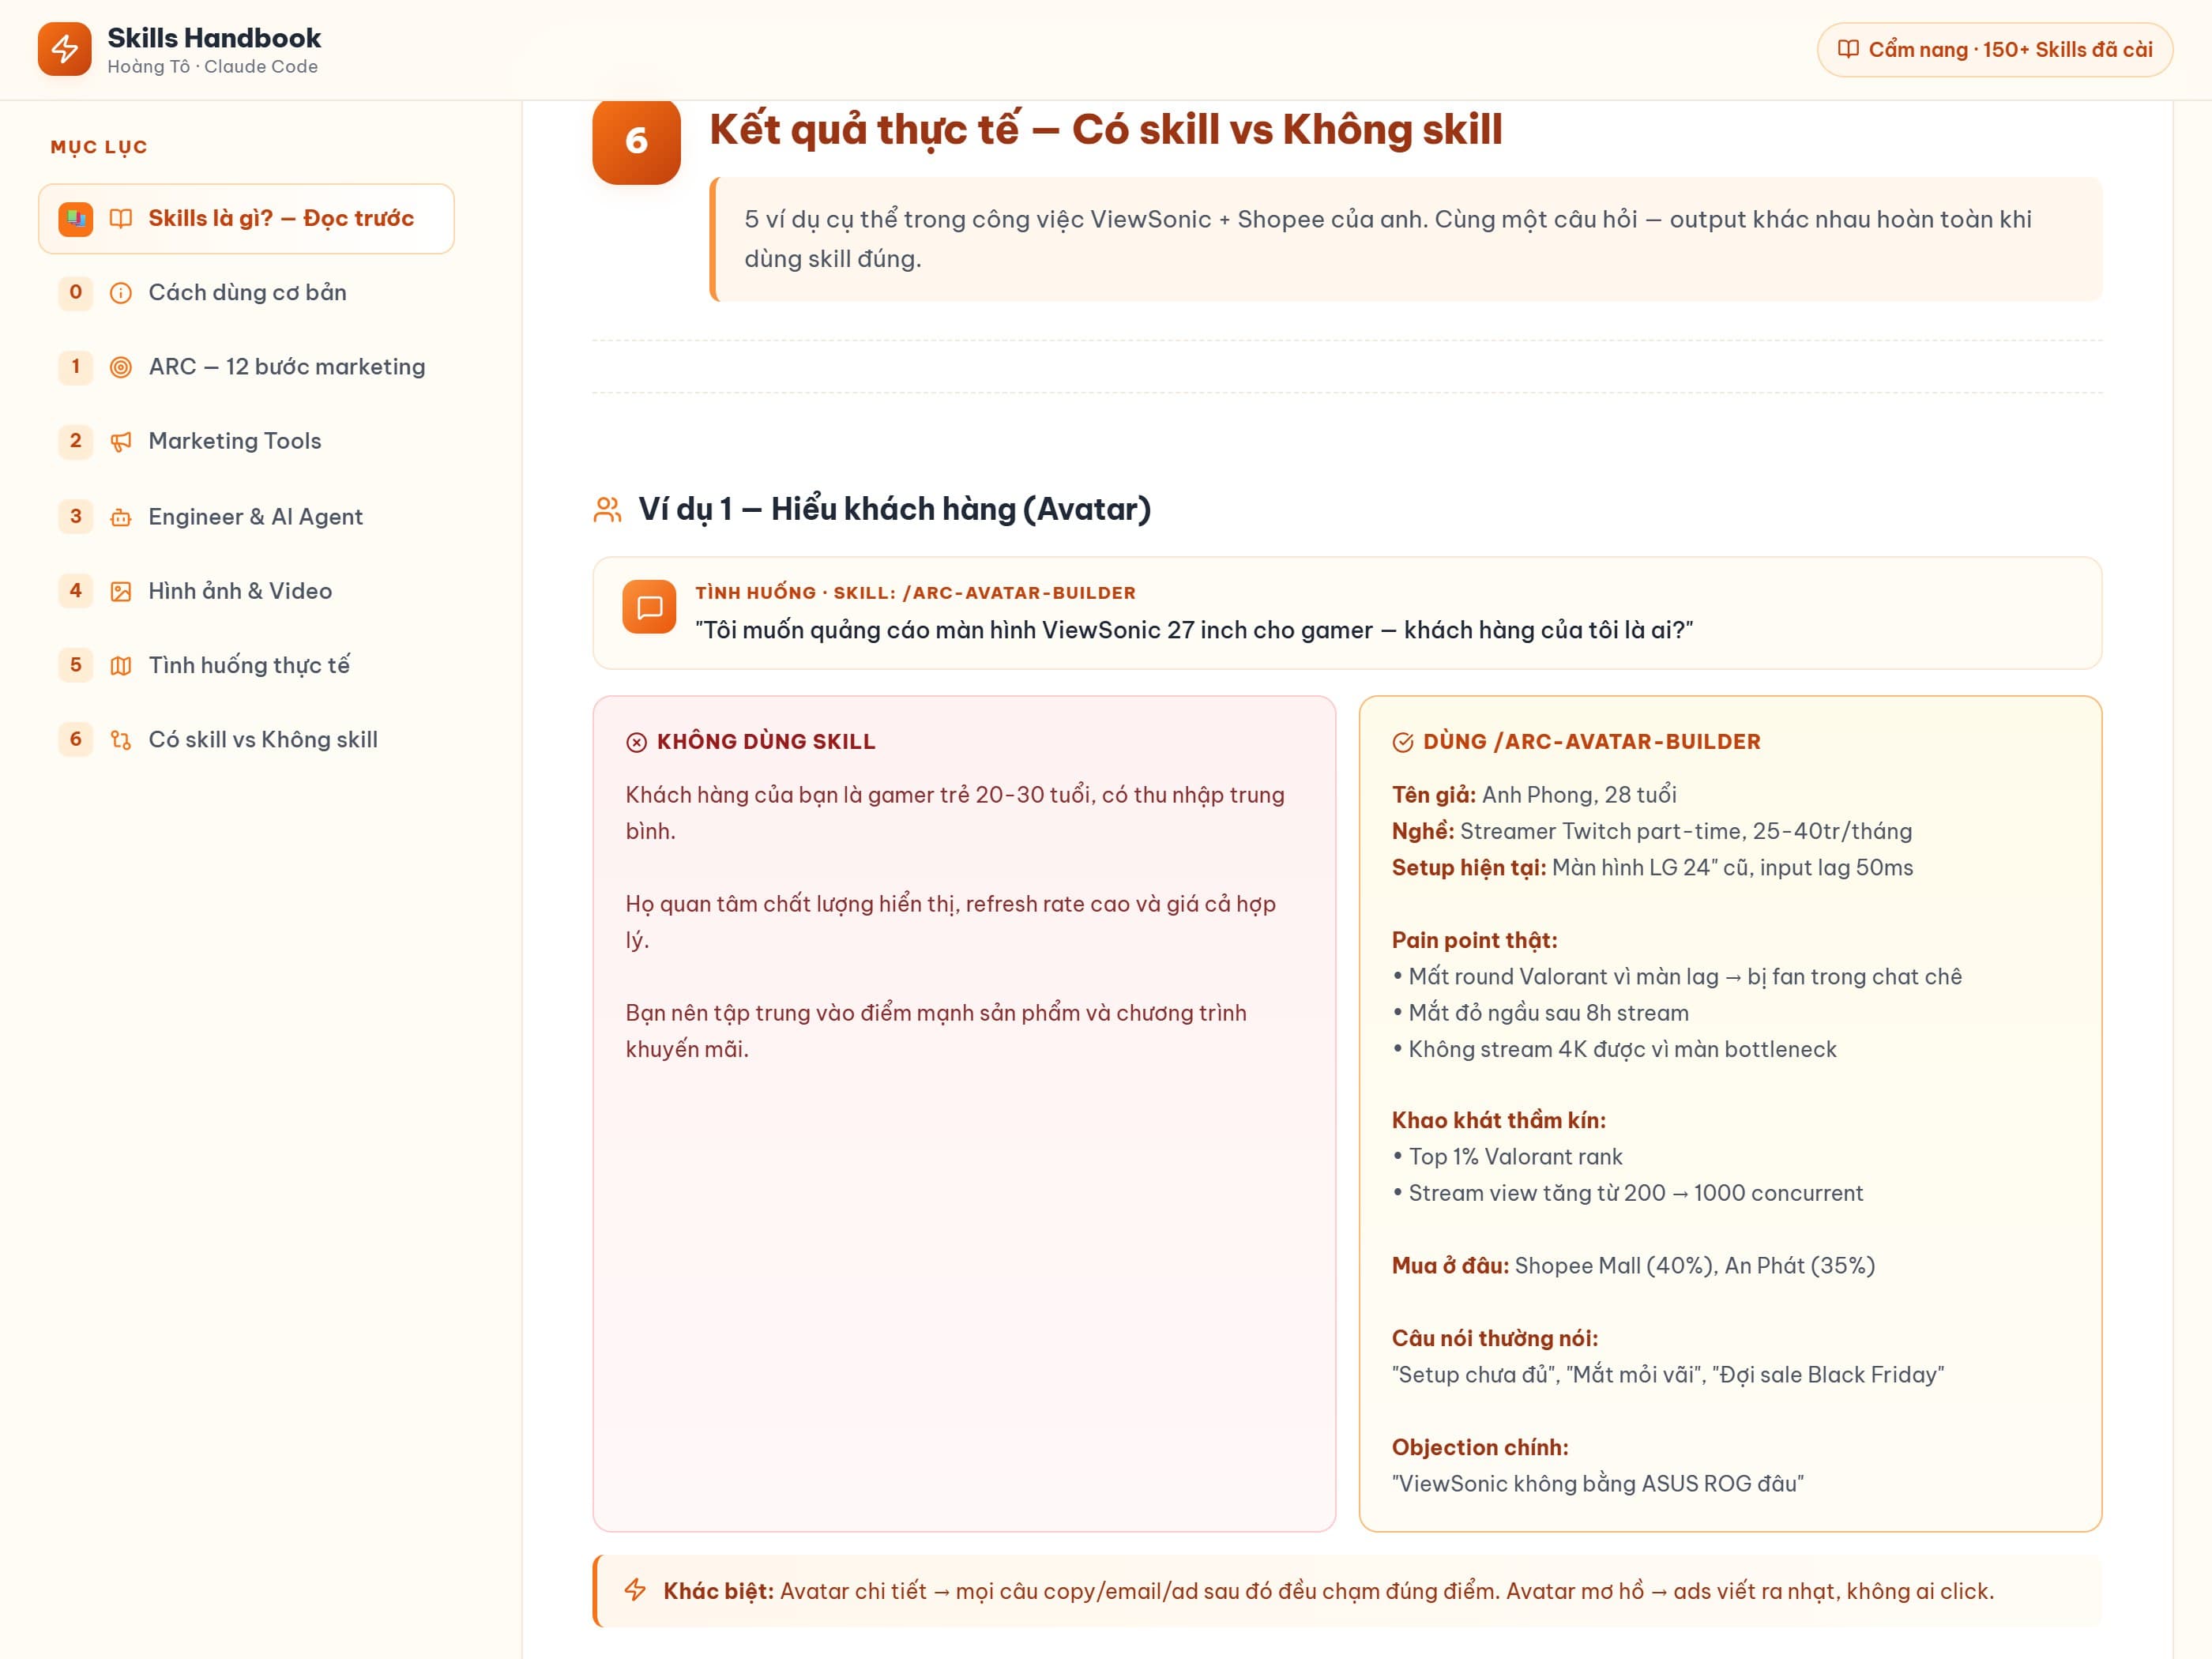Click ViewSonic không bằng ASUS ROG quote
2212x1659 pixels.
pos(1597,1484)
